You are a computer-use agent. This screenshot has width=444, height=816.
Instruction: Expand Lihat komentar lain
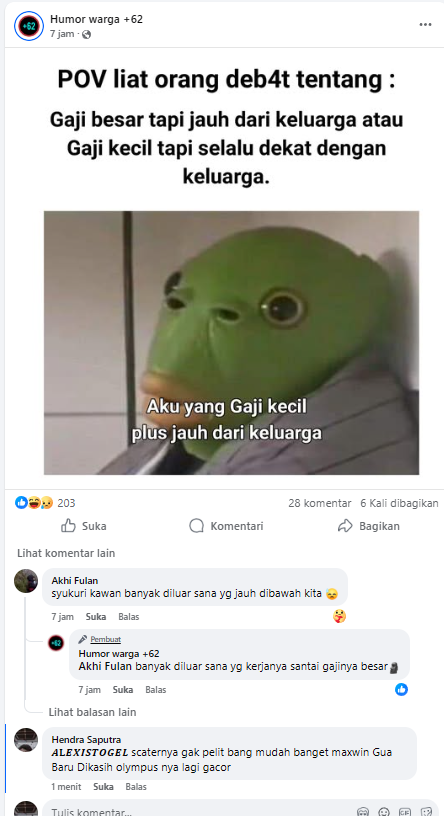[66, 553]
